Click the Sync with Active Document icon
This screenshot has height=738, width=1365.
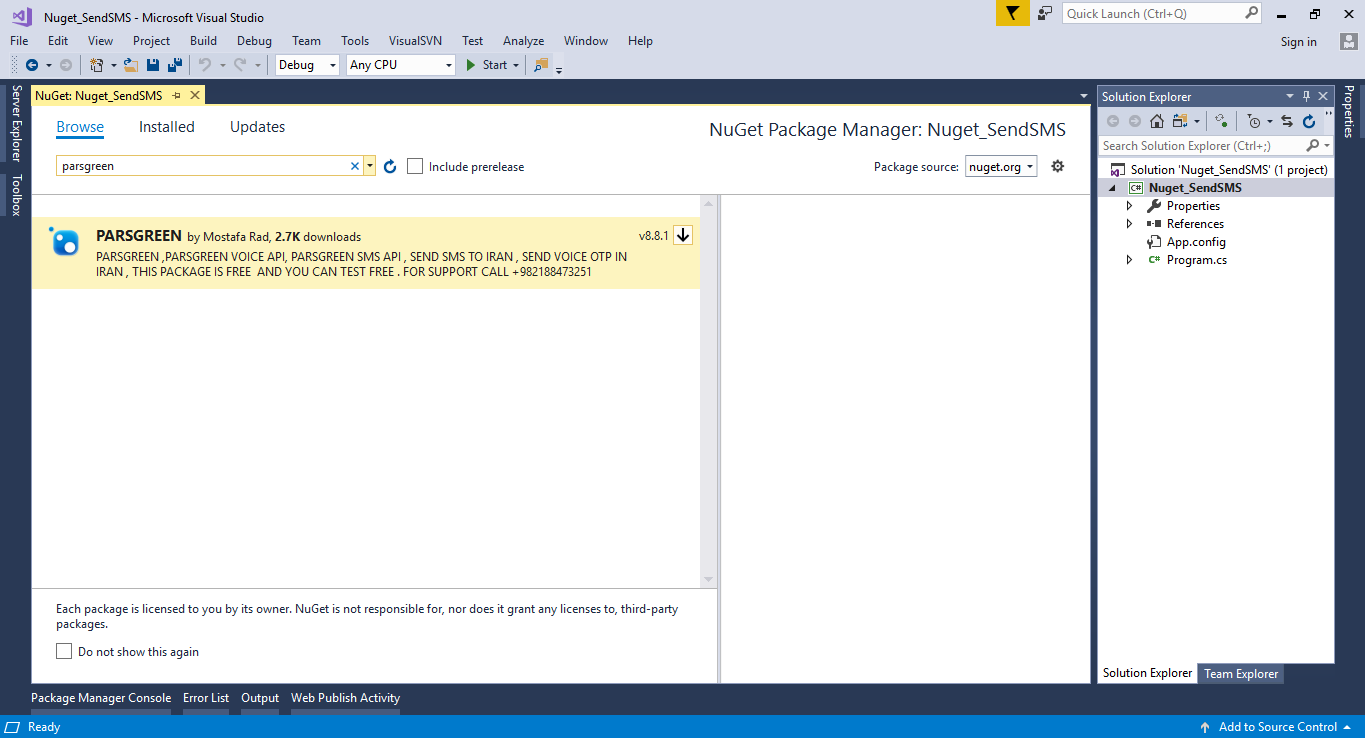[x=1288, y=121]
